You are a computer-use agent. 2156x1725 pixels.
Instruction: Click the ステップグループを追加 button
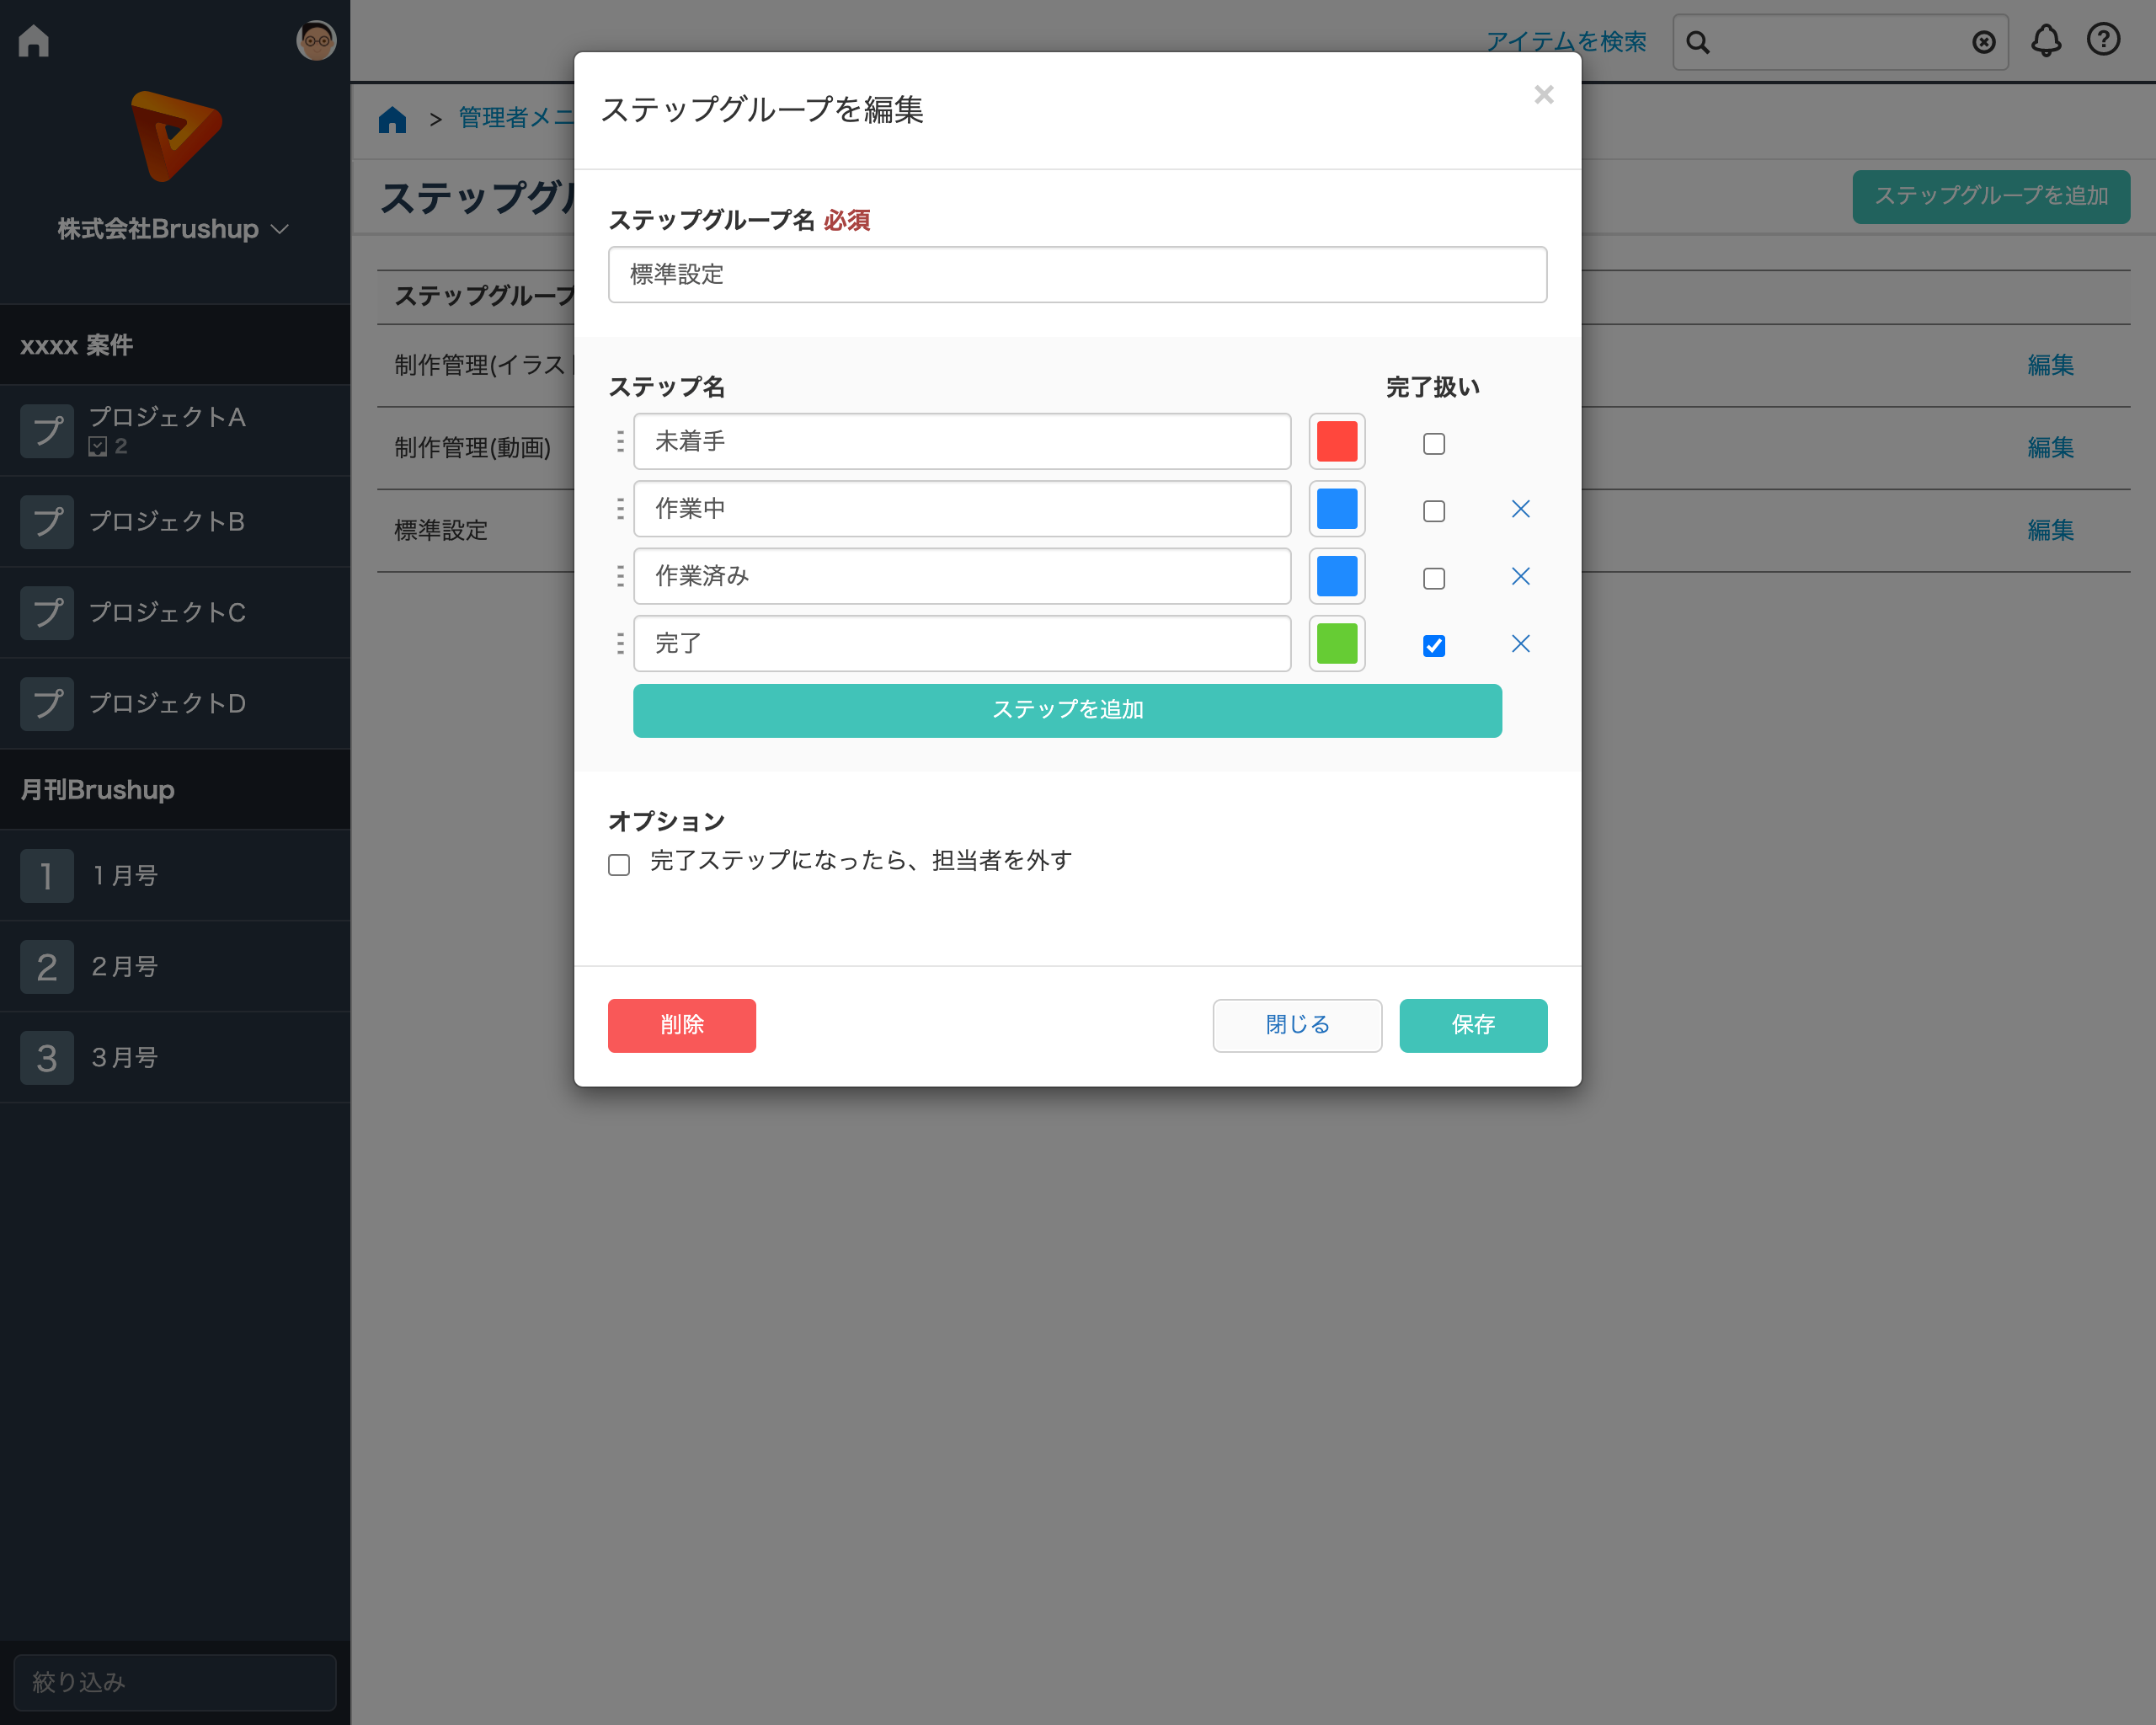pyautogui.click(x=1991, y=196)
